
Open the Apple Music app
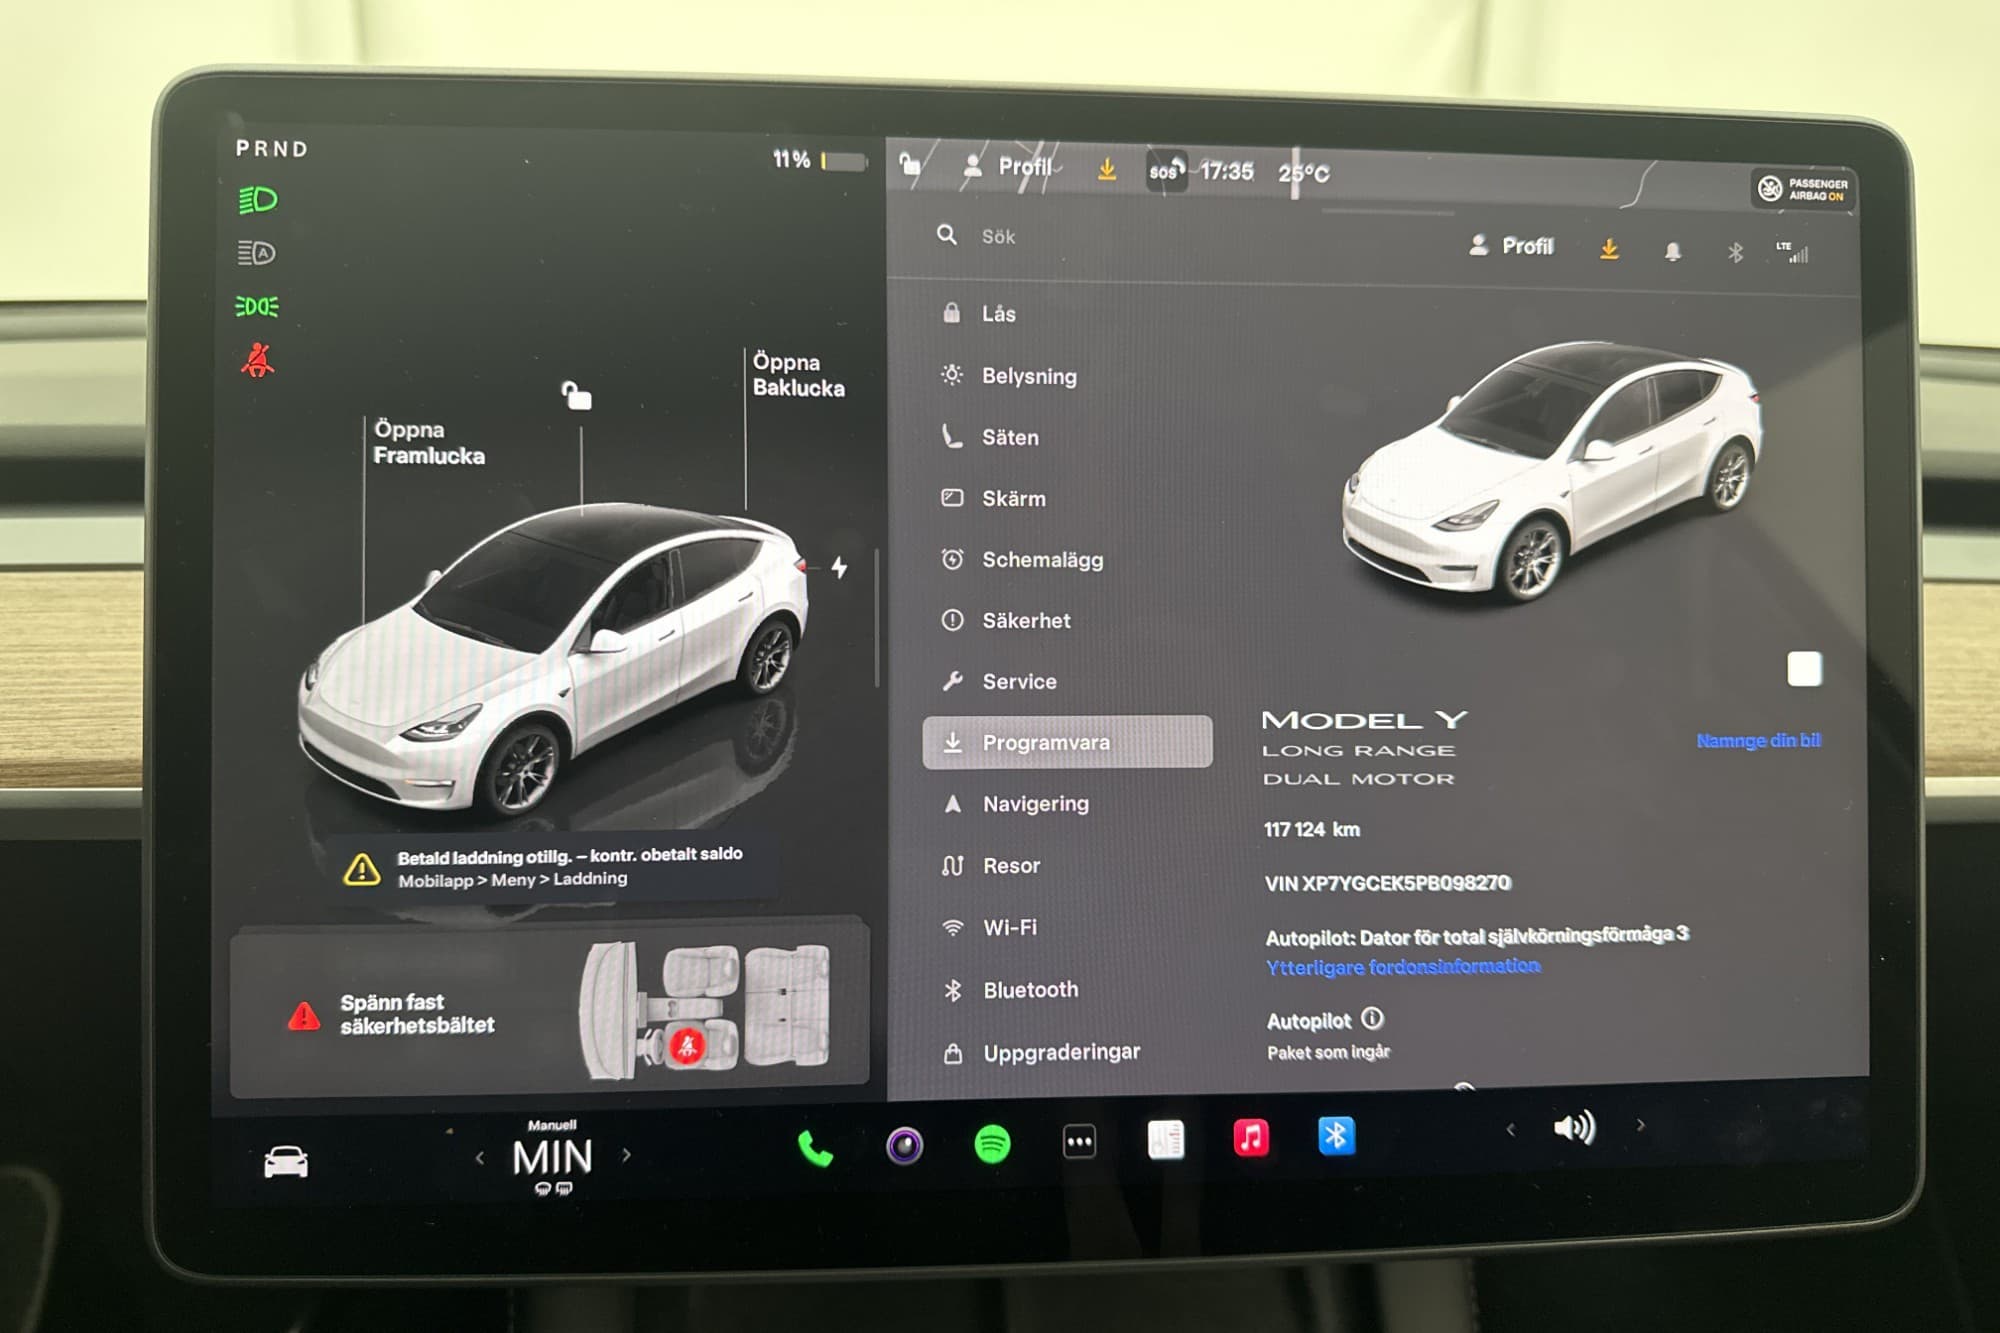coord(1251,1137)
